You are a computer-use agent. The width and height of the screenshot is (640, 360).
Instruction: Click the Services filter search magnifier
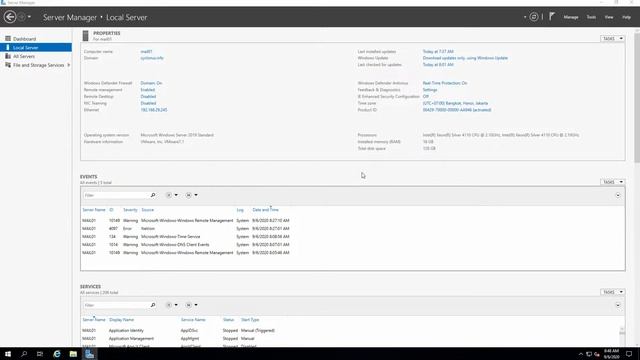tap(153, 305)
